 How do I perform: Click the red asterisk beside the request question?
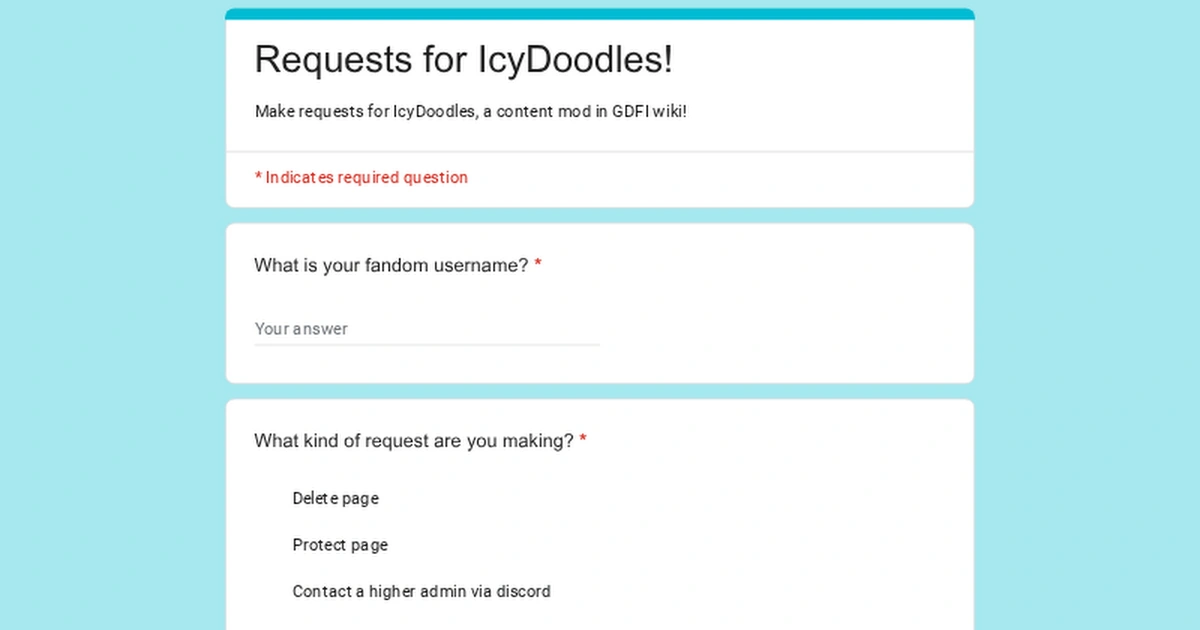583,439
